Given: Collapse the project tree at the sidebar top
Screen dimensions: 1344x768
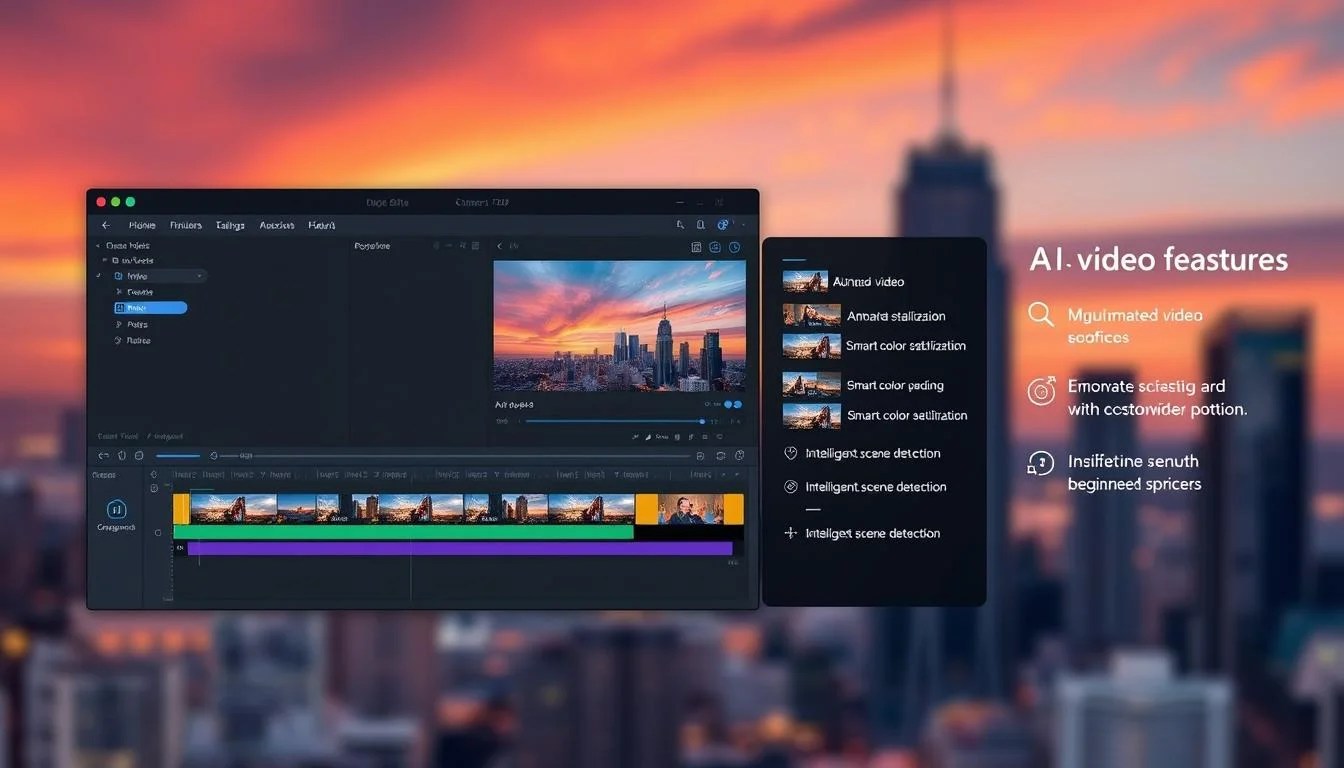Looking at the screenshot, I should point(98,245).
